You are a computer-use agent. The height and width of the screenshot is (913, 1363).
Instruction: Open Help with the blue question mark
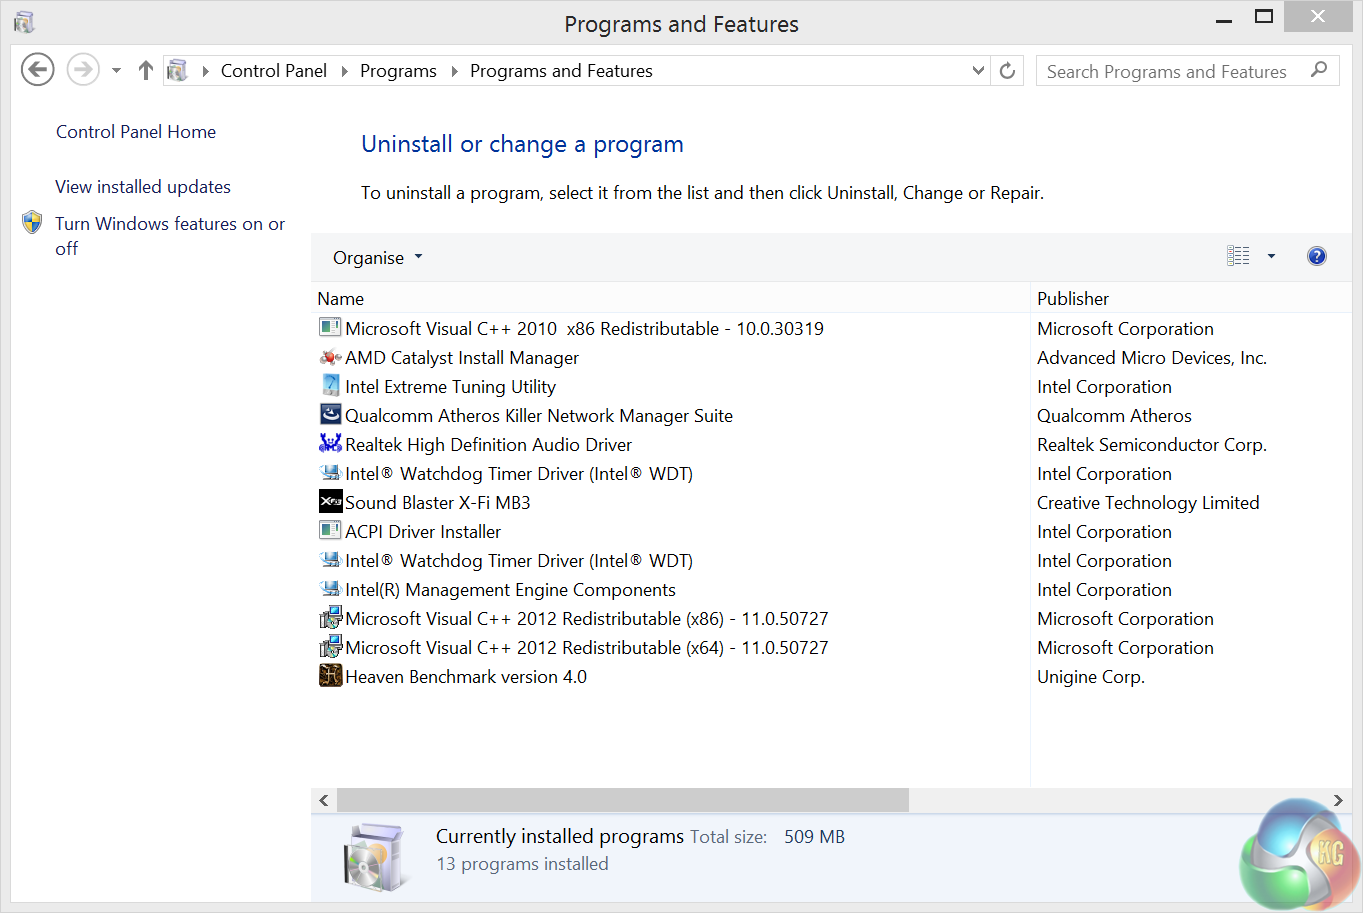(x=1317, y=256)
